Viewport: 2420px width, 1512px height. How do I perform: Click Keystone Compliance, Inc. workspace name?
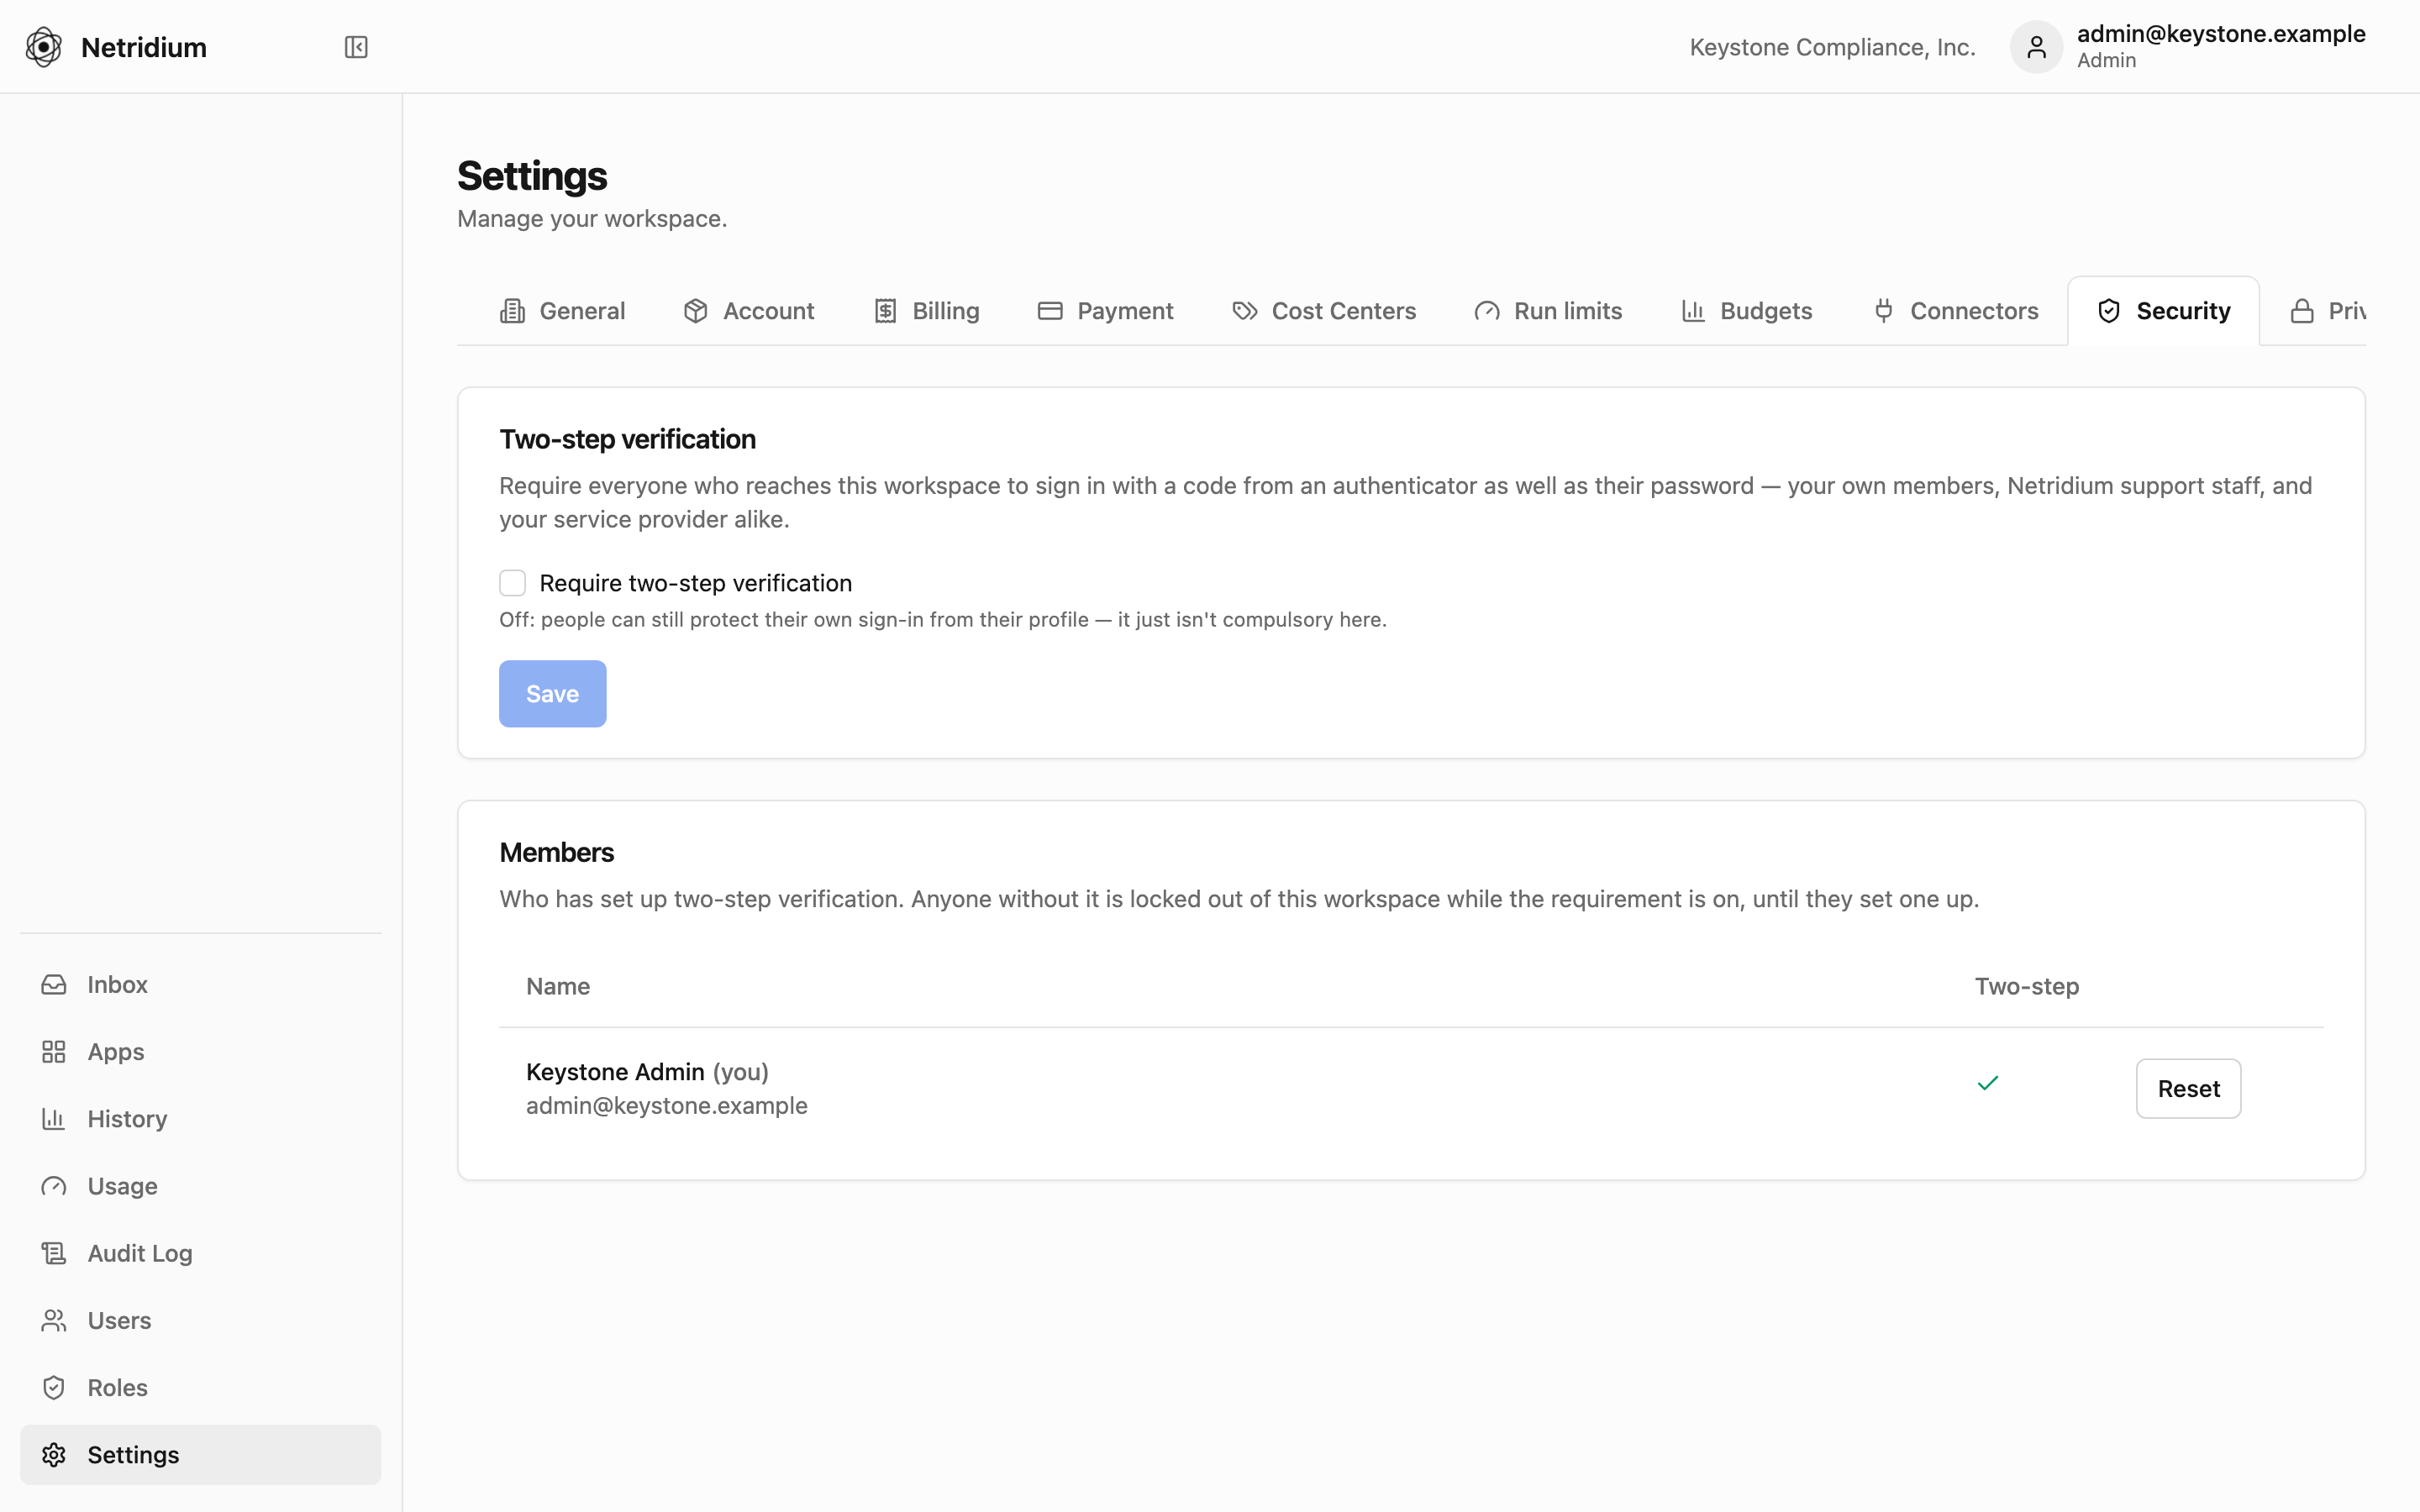pyautogui.click(x=1832, y=47)
